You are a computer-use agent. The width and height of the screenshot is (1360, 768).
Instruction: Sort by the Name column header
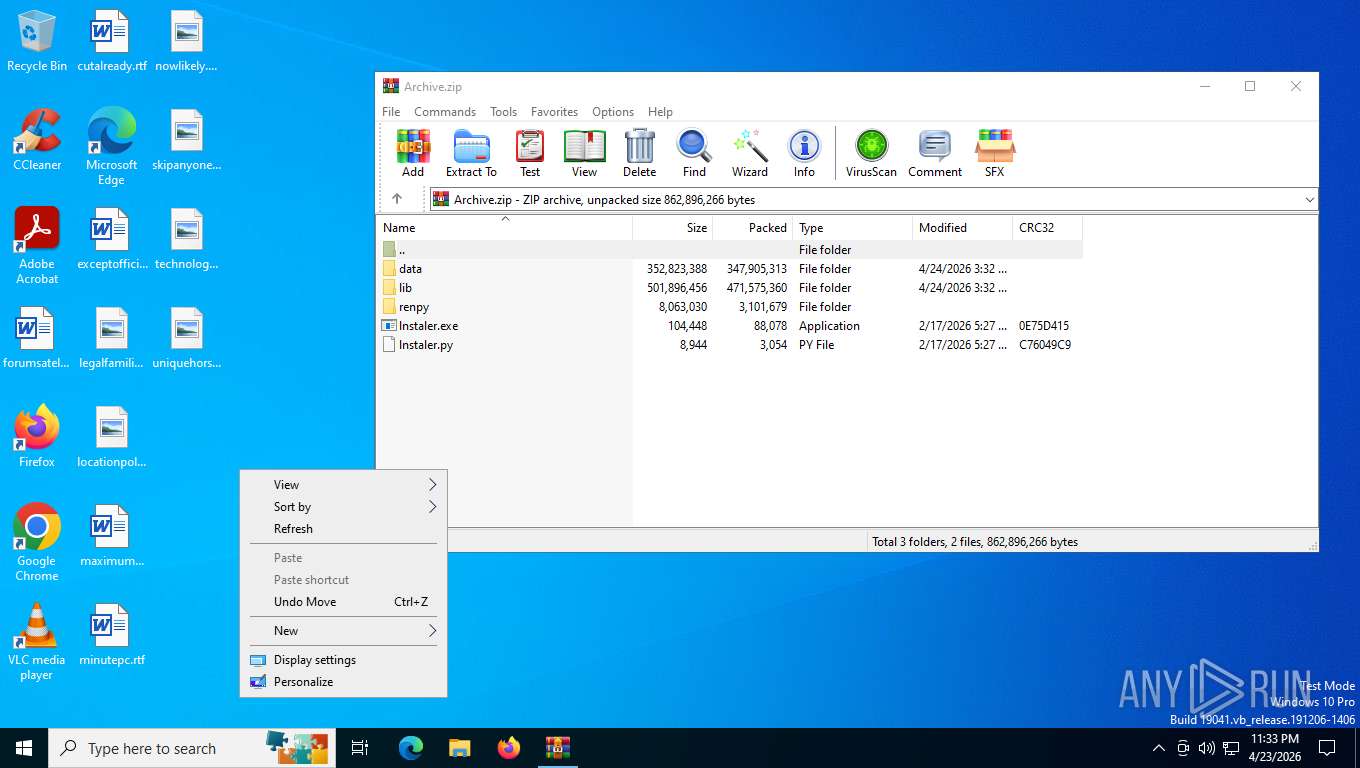coord(505,228)
